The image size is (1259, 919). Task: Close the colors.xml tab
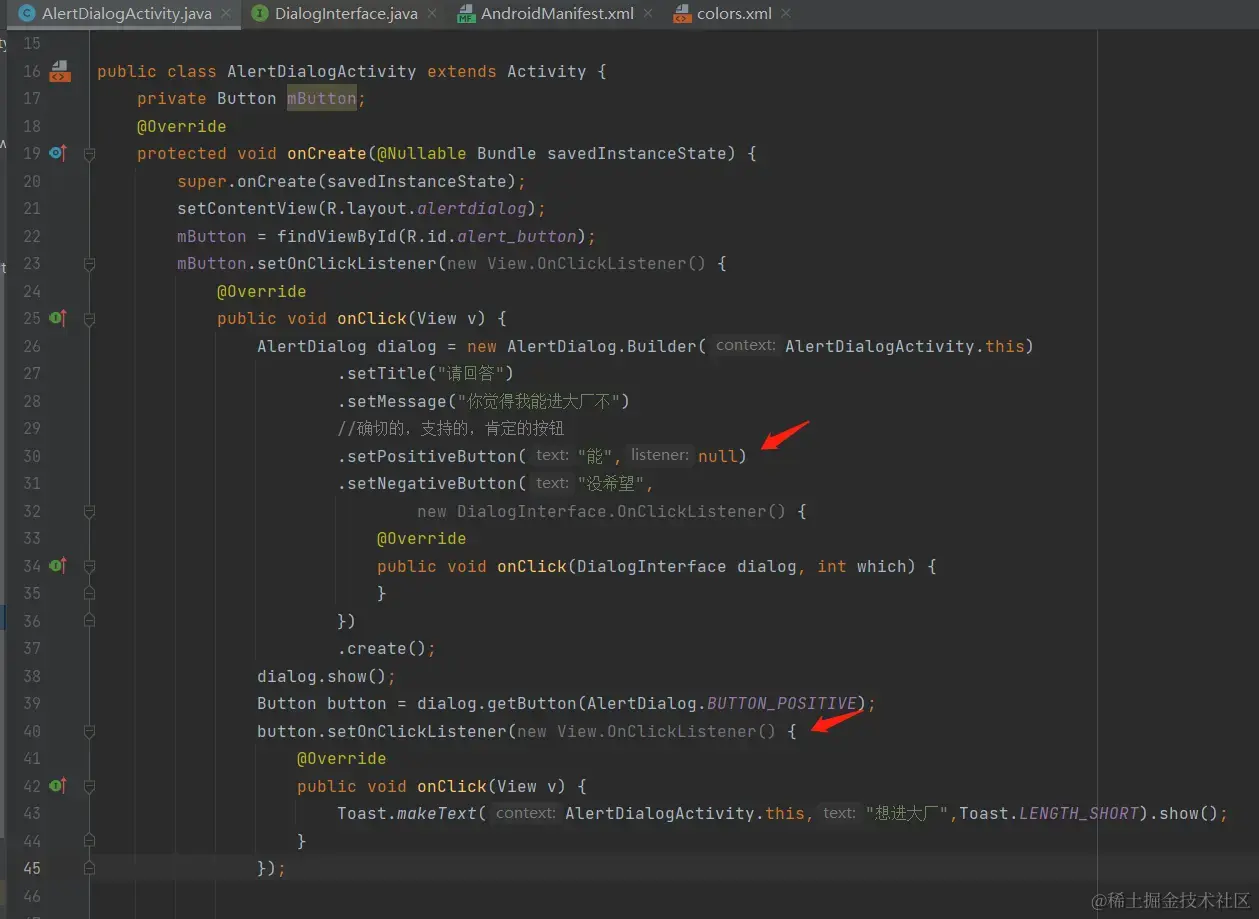point(786,14)
